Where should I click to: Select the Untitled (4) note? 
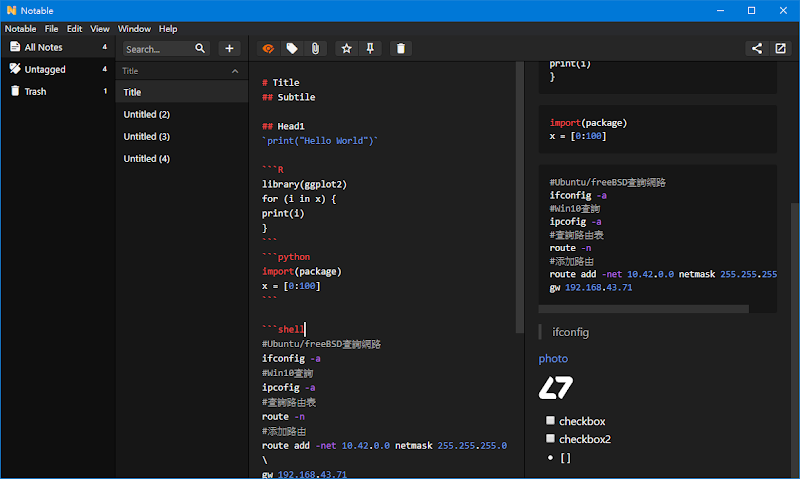(x=182, y=159)
